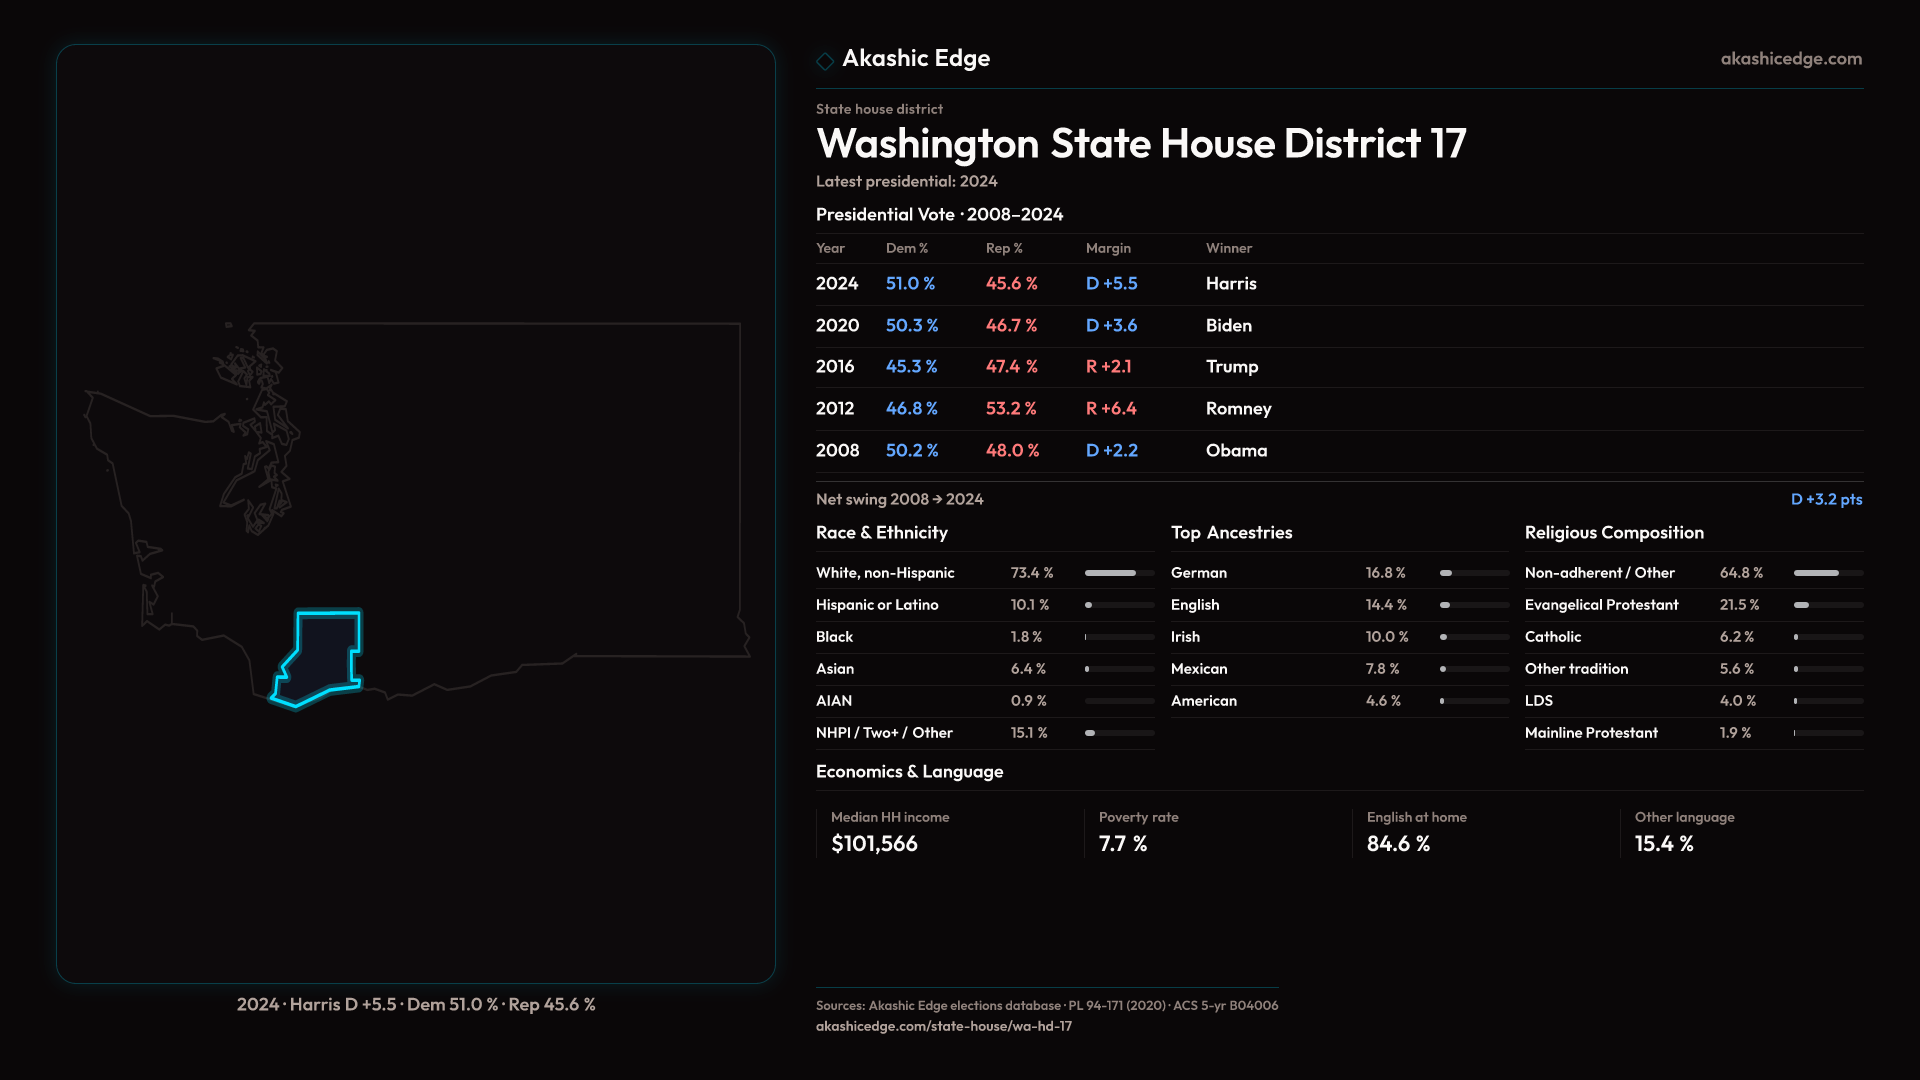Screen dimensions: 1920x1080
Task: Click the R +6.4 margin for 2012
Action: (1111, 409)
